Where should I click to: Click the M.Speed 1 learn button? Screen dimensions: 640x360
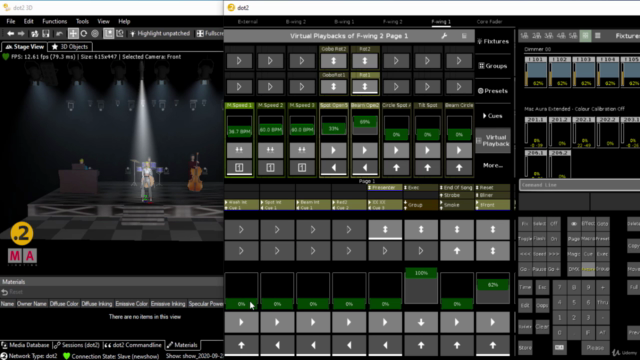[x=239, y=167]
